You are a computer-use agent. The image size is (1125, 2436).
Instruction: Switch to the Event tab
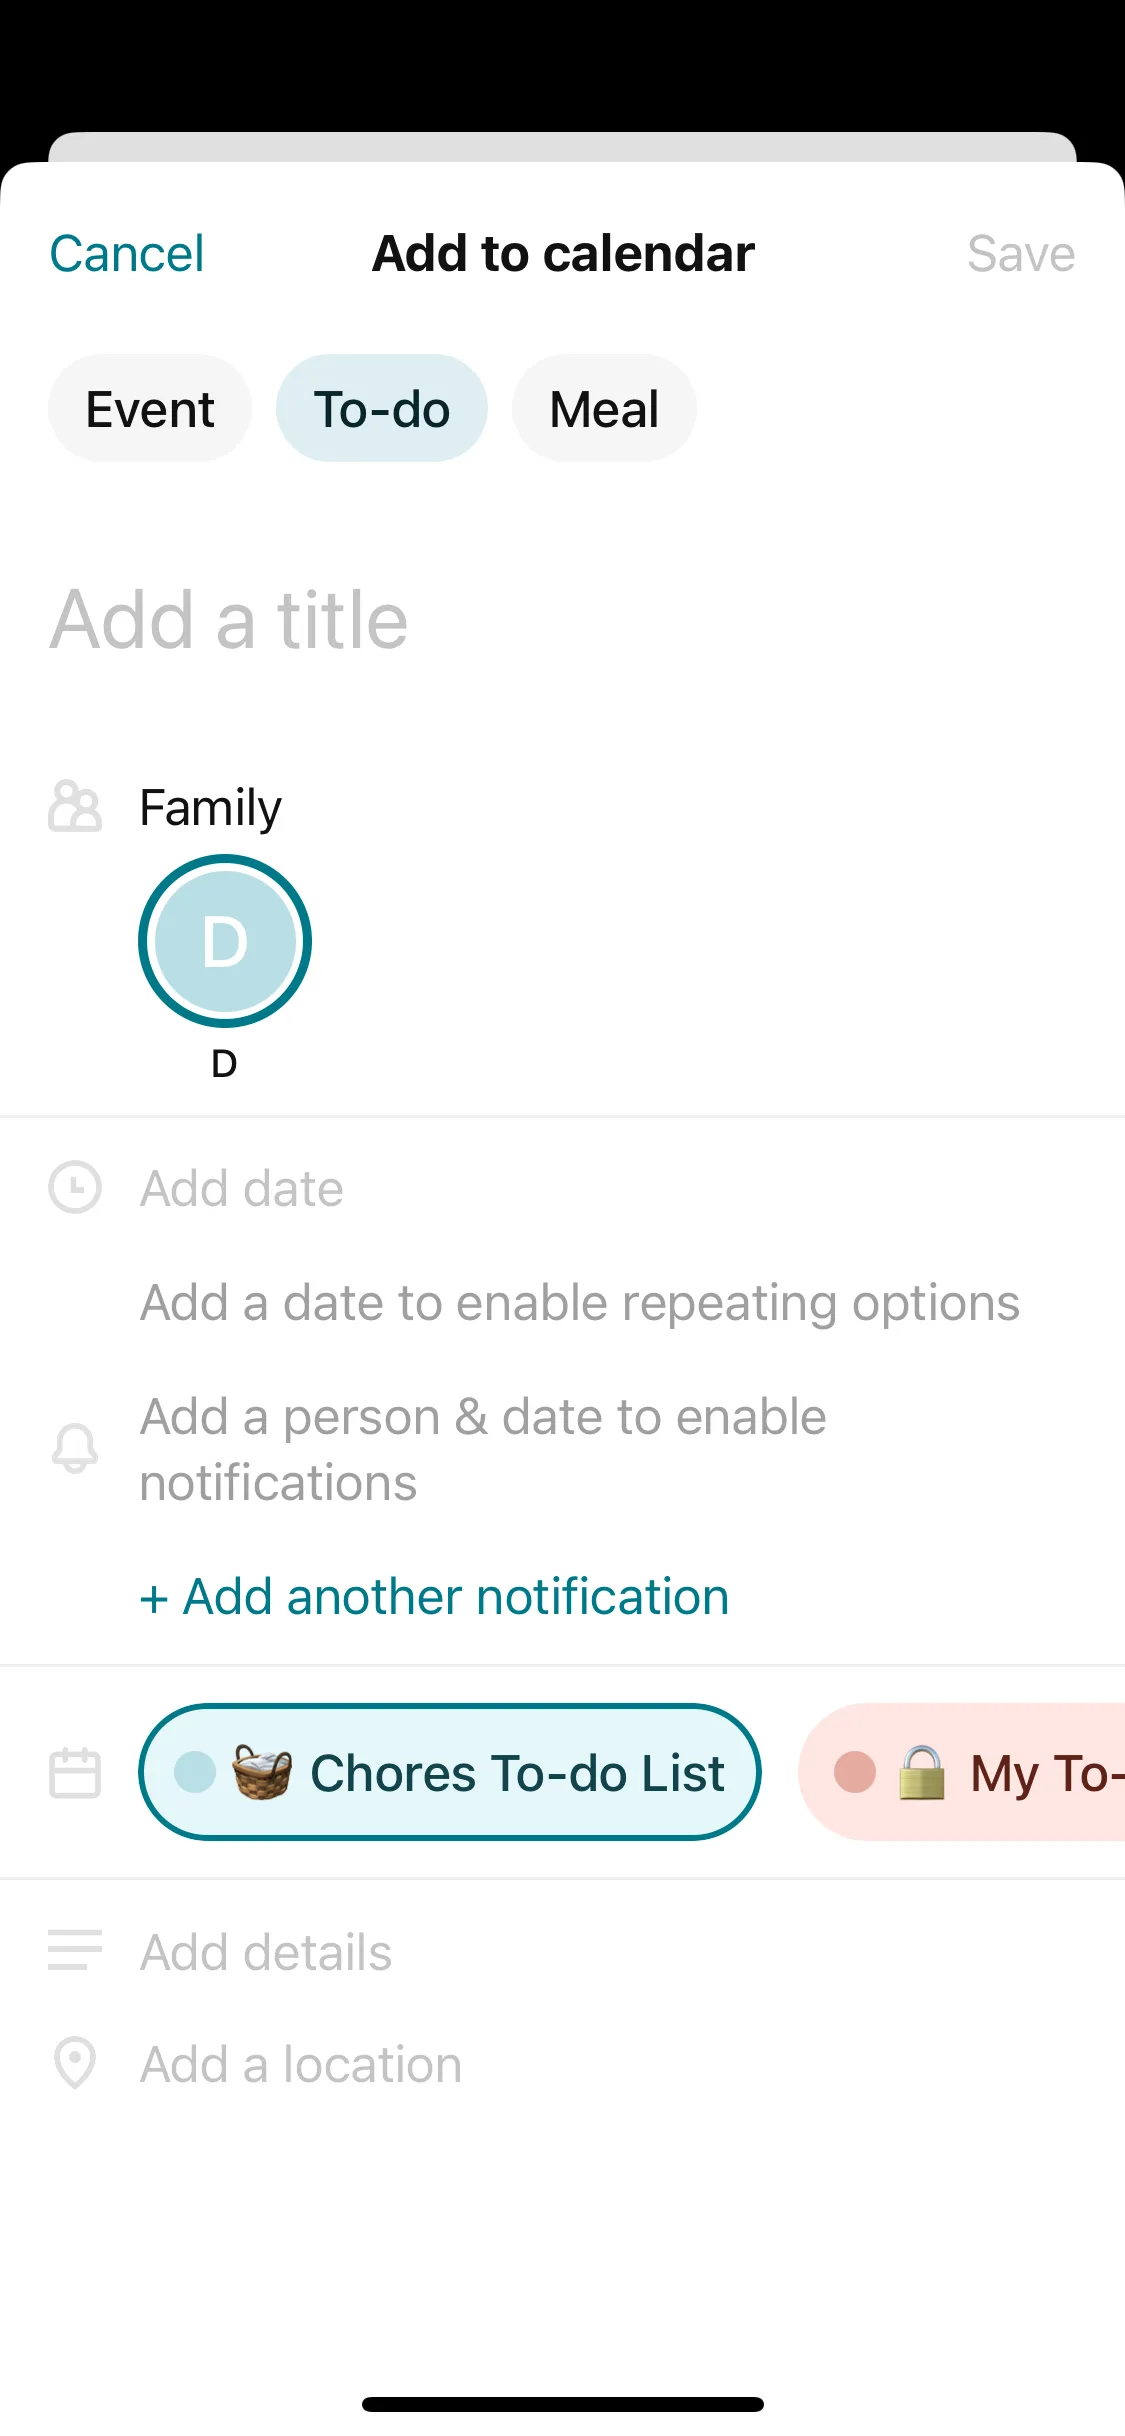[150, 409]
